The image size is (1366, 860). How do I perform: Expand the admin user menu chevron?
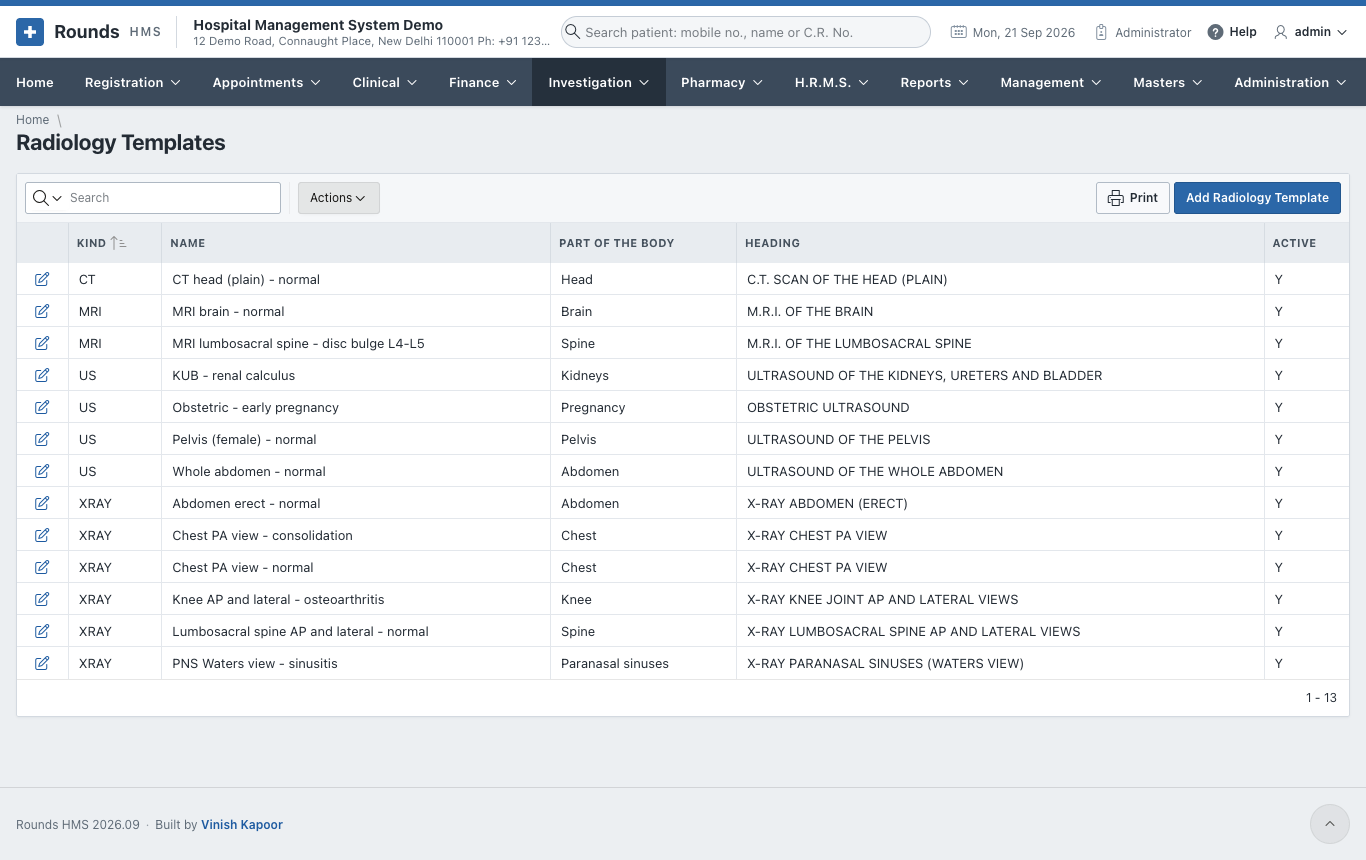tap(1342, 32)
